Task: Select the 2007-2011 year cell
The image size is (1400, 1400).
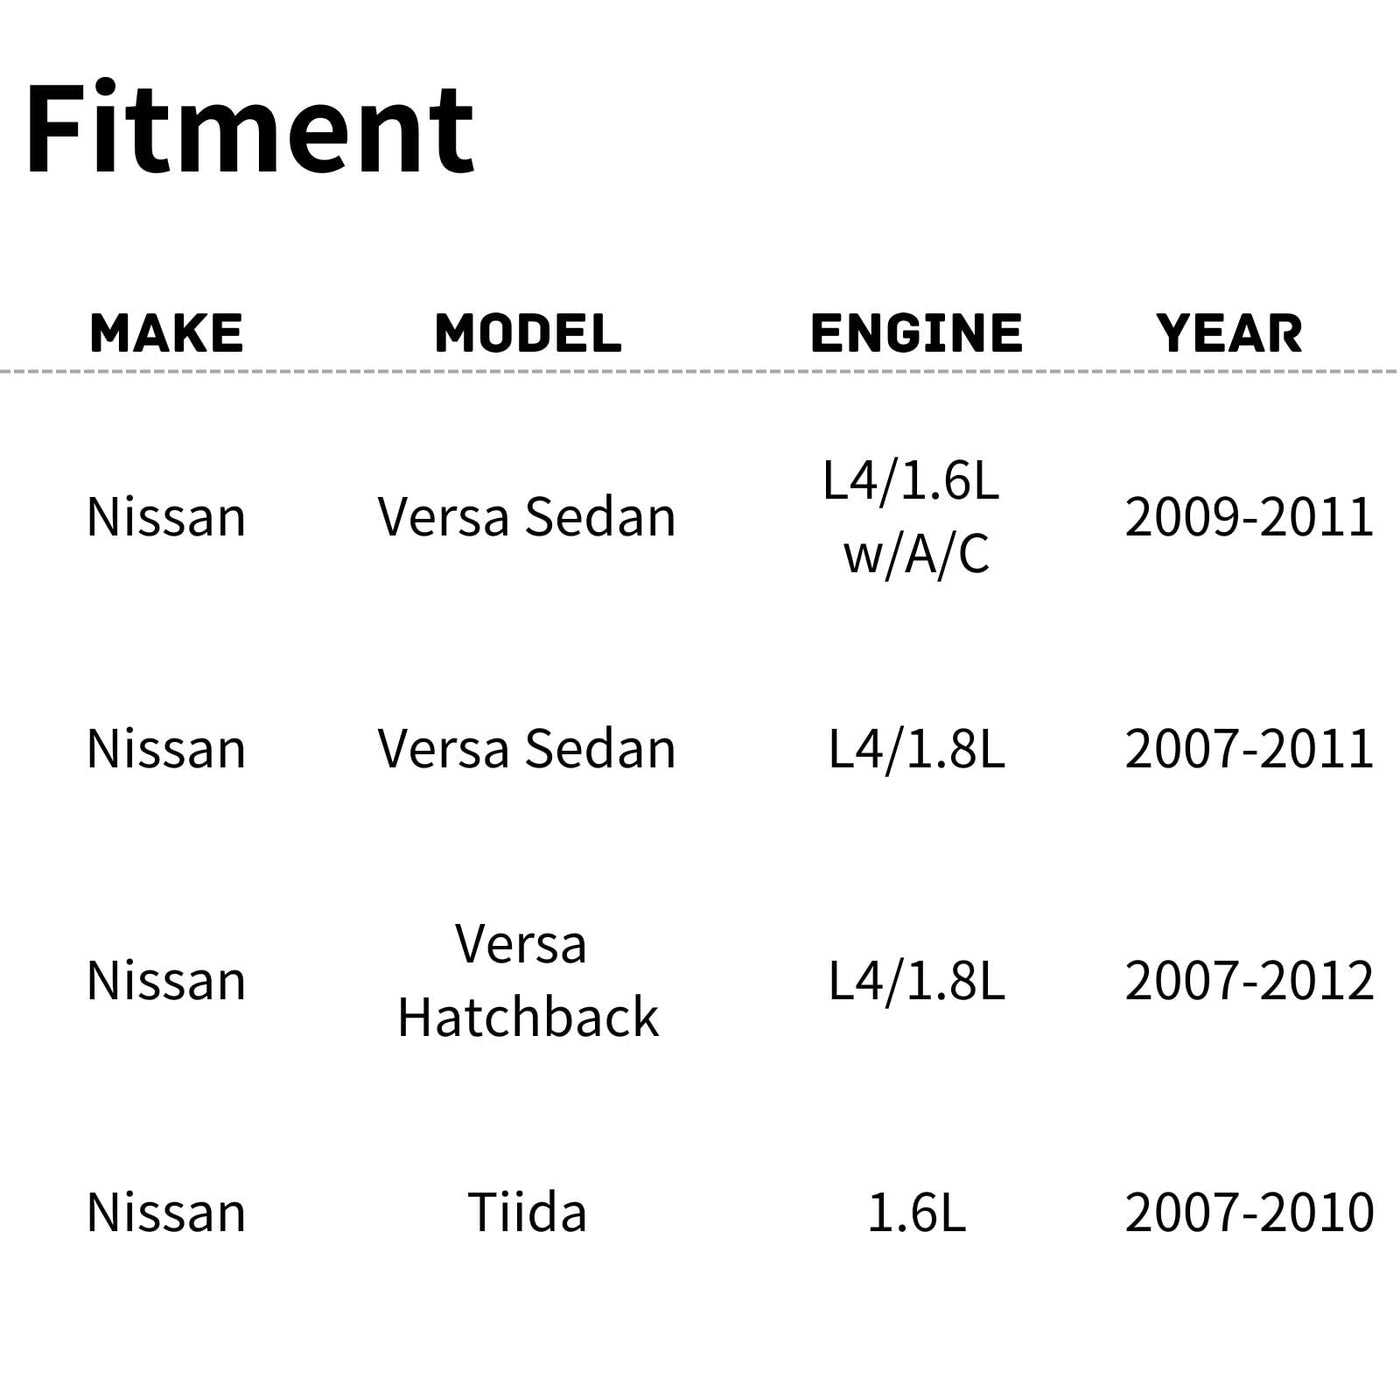Action: point(1249,750)
